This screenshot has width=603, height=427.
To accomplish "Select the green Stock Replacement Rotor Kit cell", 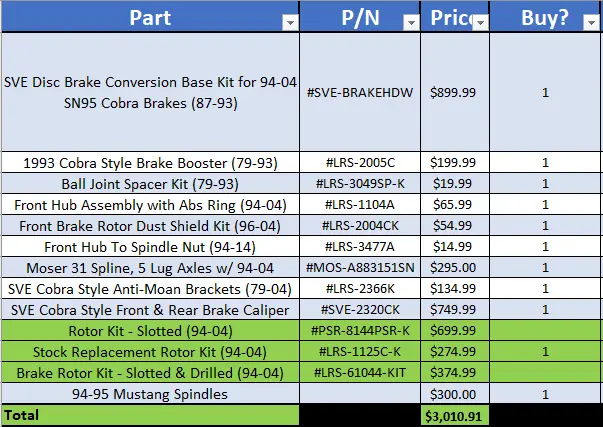I will click(x=150, y=352).
